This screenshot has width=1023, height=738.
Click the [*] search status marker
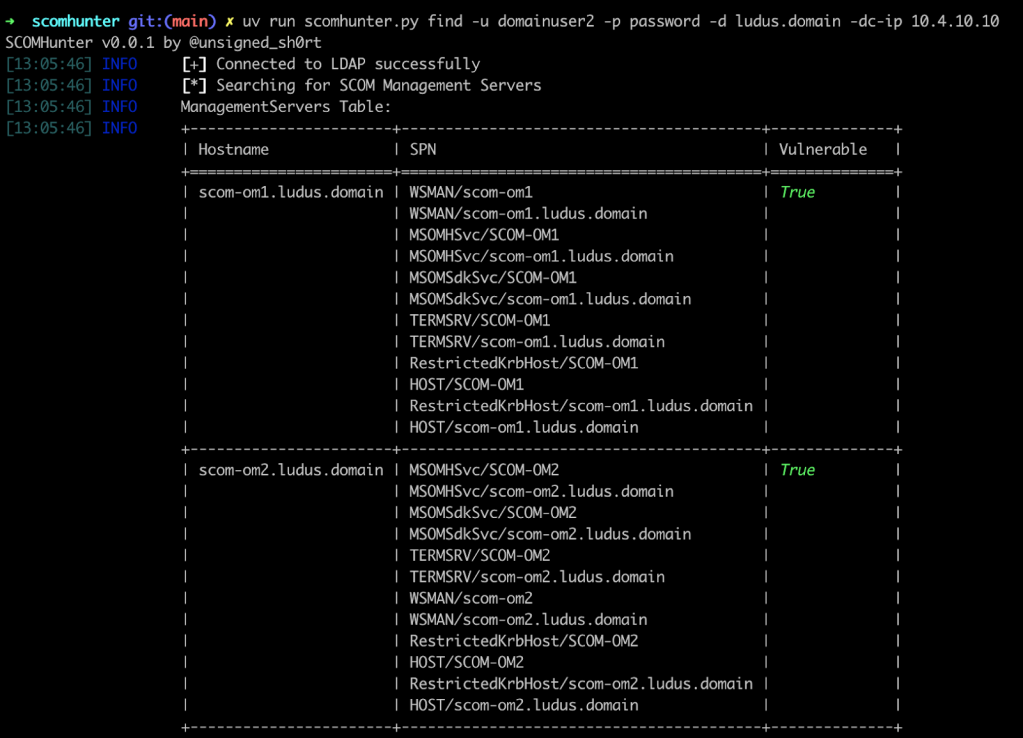pos(194,85)
